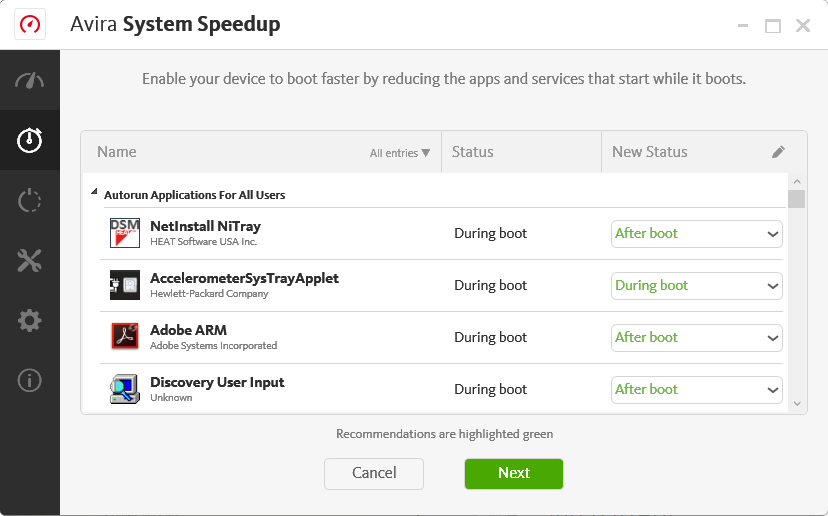Open NetInstall NiTray new status dropdown

(x=697, y=234)
